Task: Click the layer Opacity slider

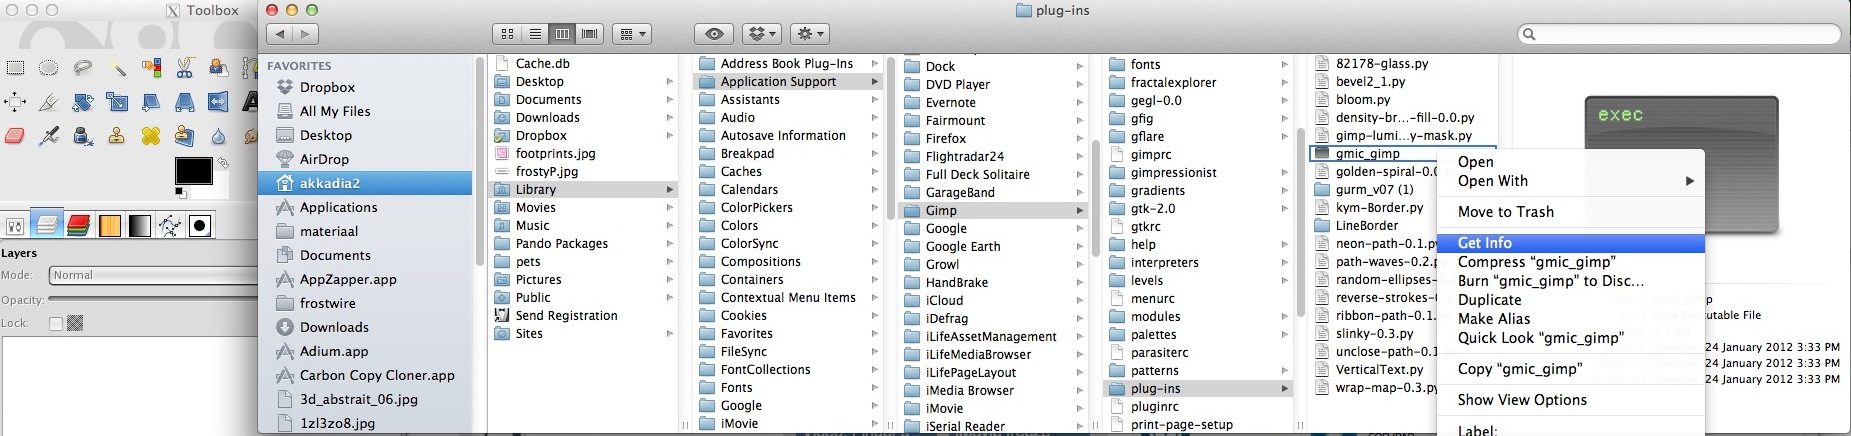Action: [x=153, y=300]
